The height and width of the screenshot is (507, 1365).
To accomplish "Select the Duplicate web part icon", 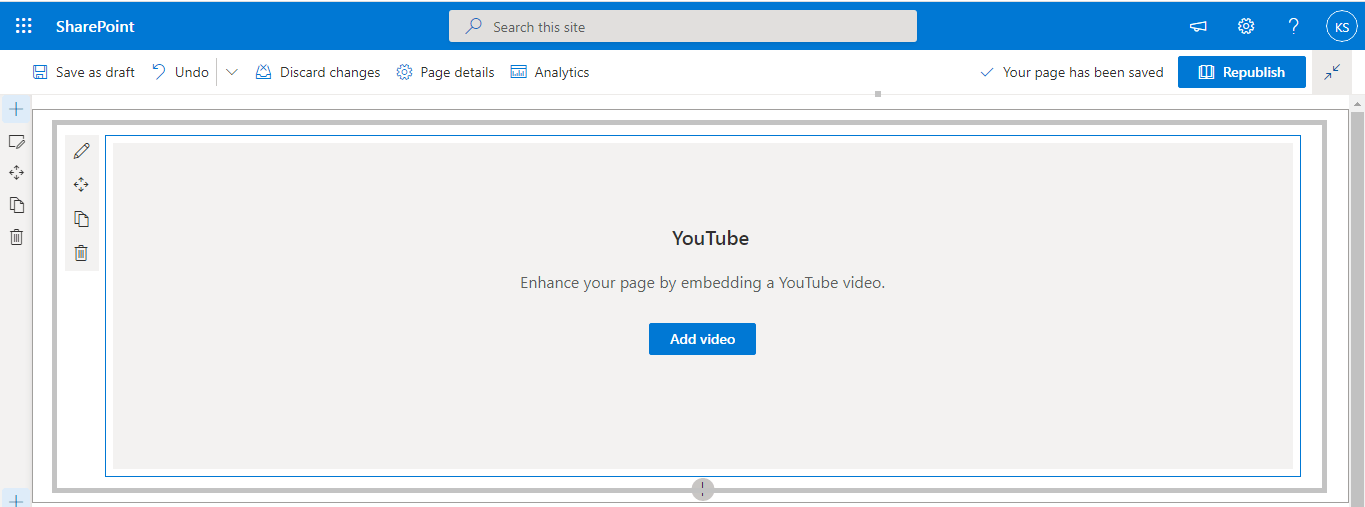I will pyautogui.click(x=82, y=219).
